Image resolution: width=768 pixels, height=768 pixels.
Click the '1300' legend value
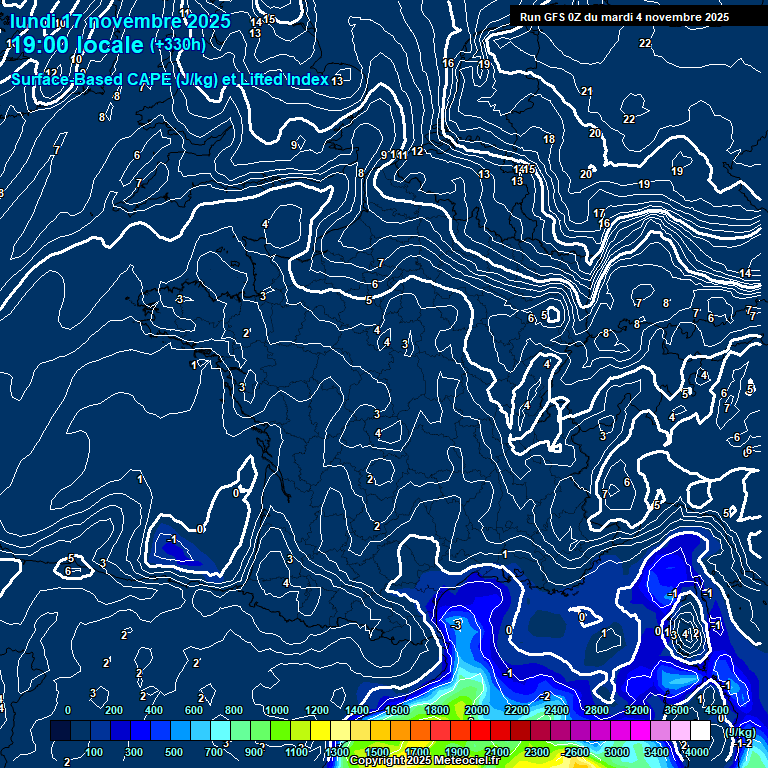[337, 752]
